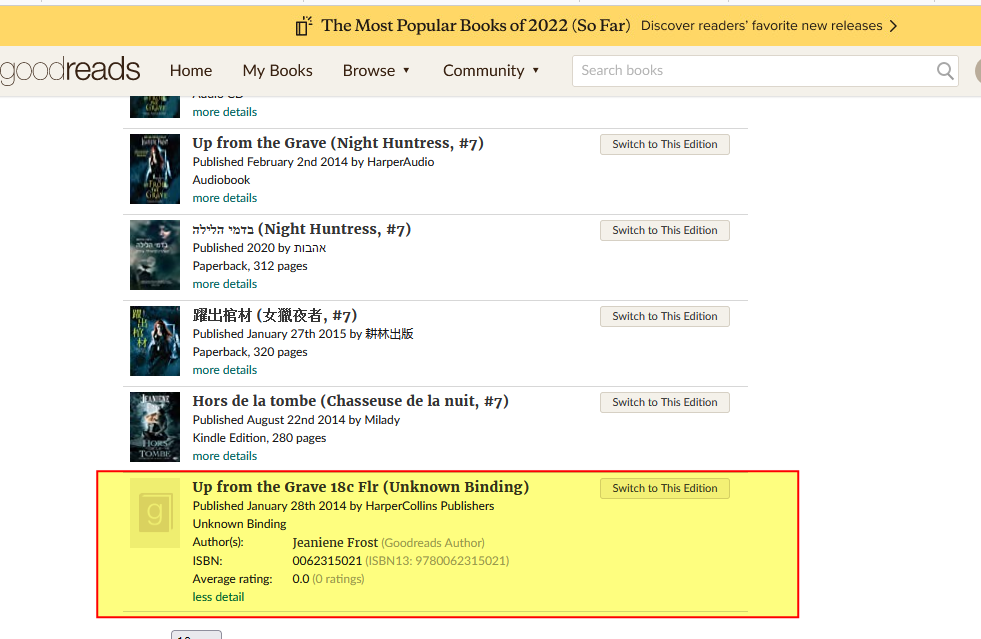Click the HarperAudio audiobook cover thumbnail
The image size is (981, 639).
click(x=155, y=169)
